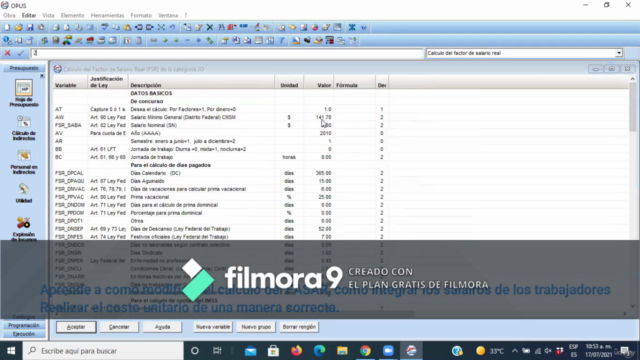Viewport: 640px width, 360px height.
Task: Select the value 52.00 for Días de Descanso
Action: [325, 229]
